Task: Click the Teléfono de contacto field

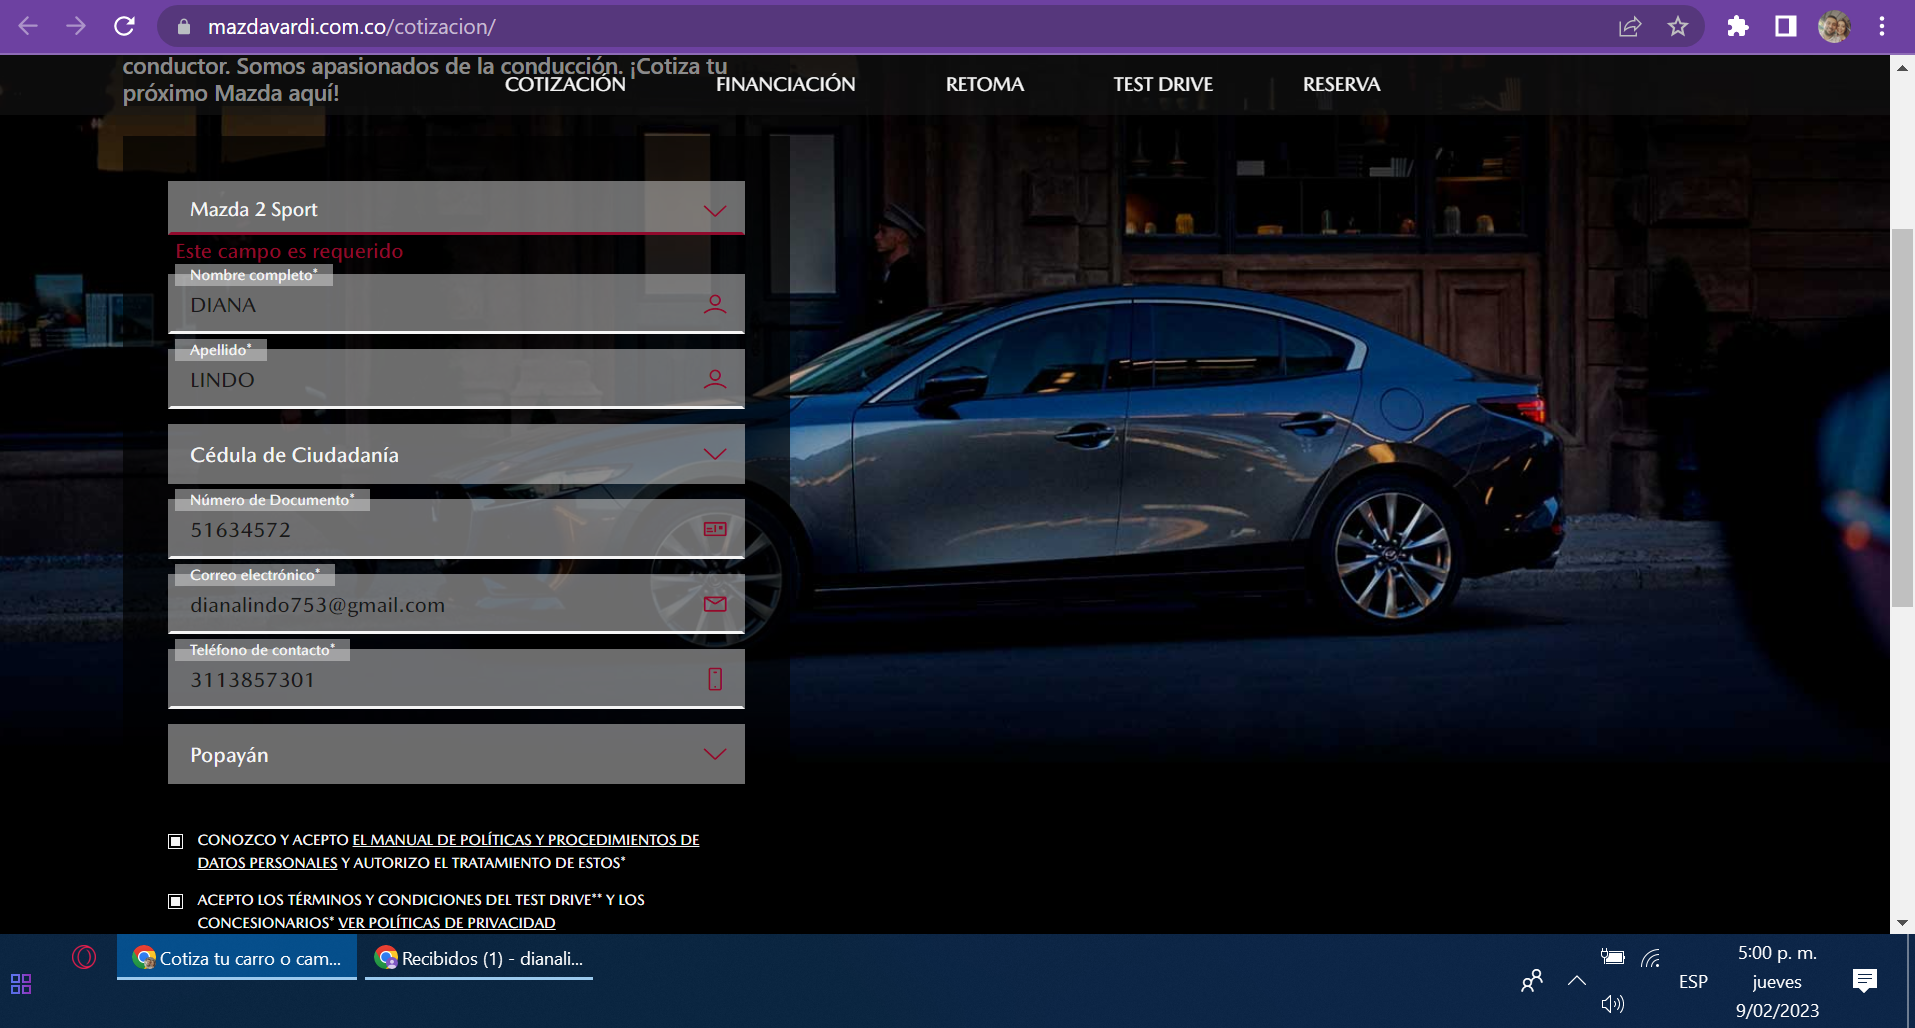Action: pos(456,679)
